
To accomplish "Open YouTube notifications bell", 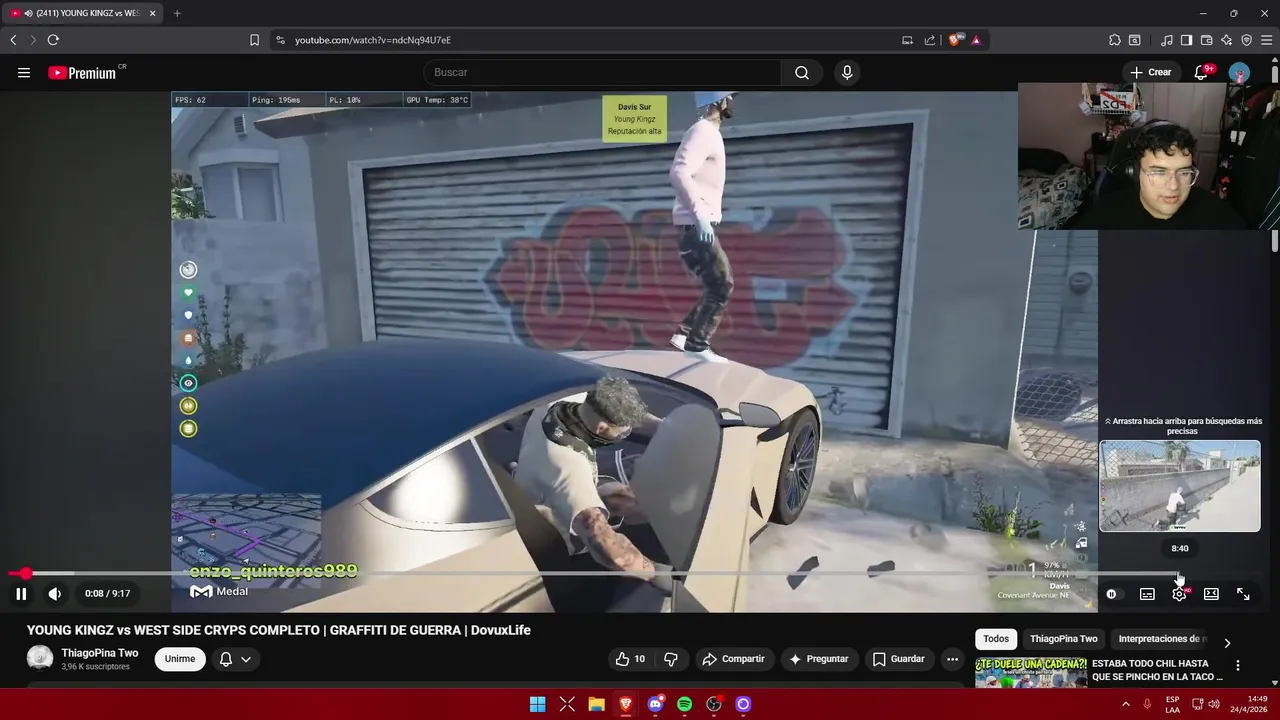I will pos(1203,72).
